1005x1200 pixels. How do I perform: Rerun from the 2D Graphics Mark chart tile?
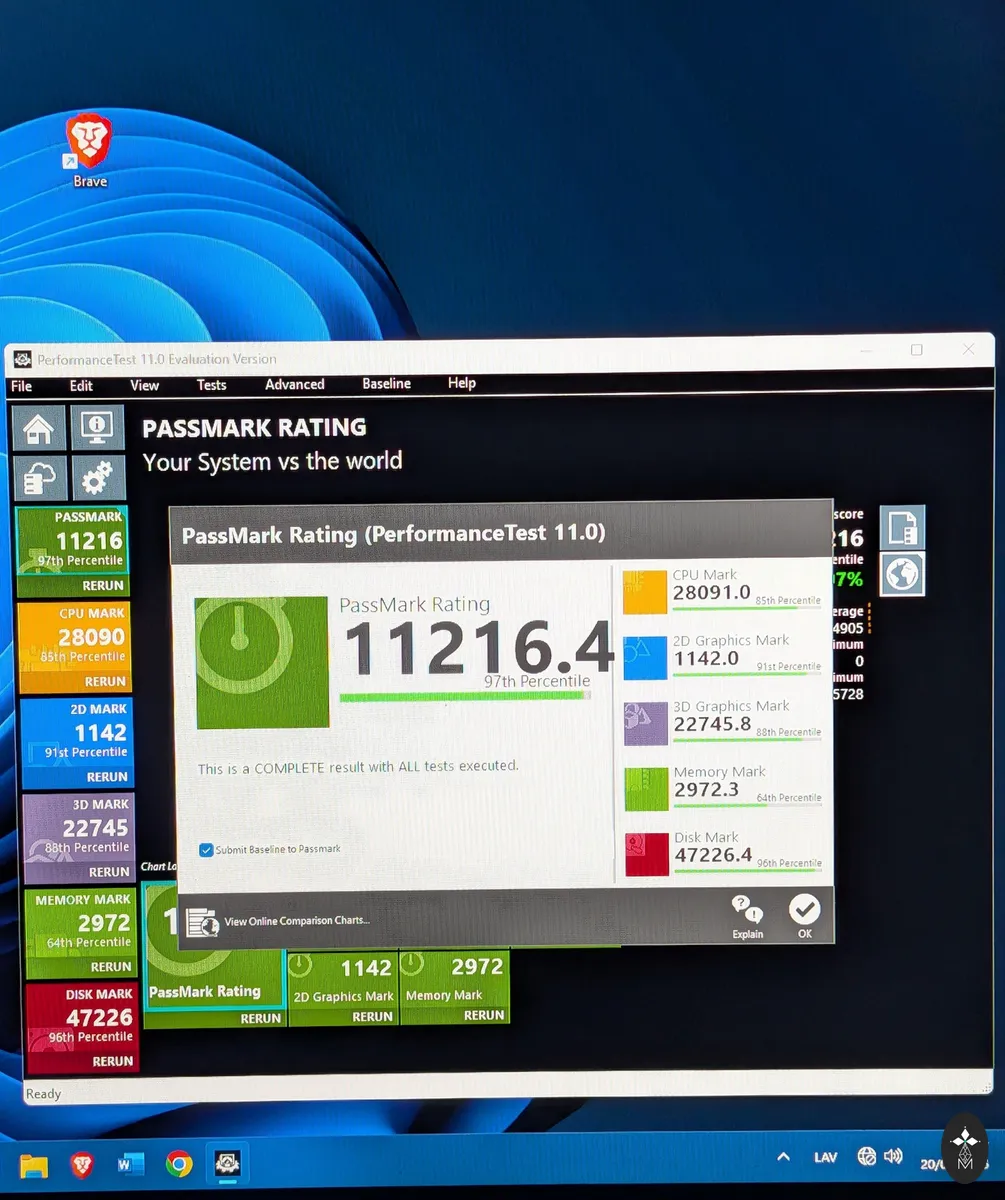point(372,1016)
